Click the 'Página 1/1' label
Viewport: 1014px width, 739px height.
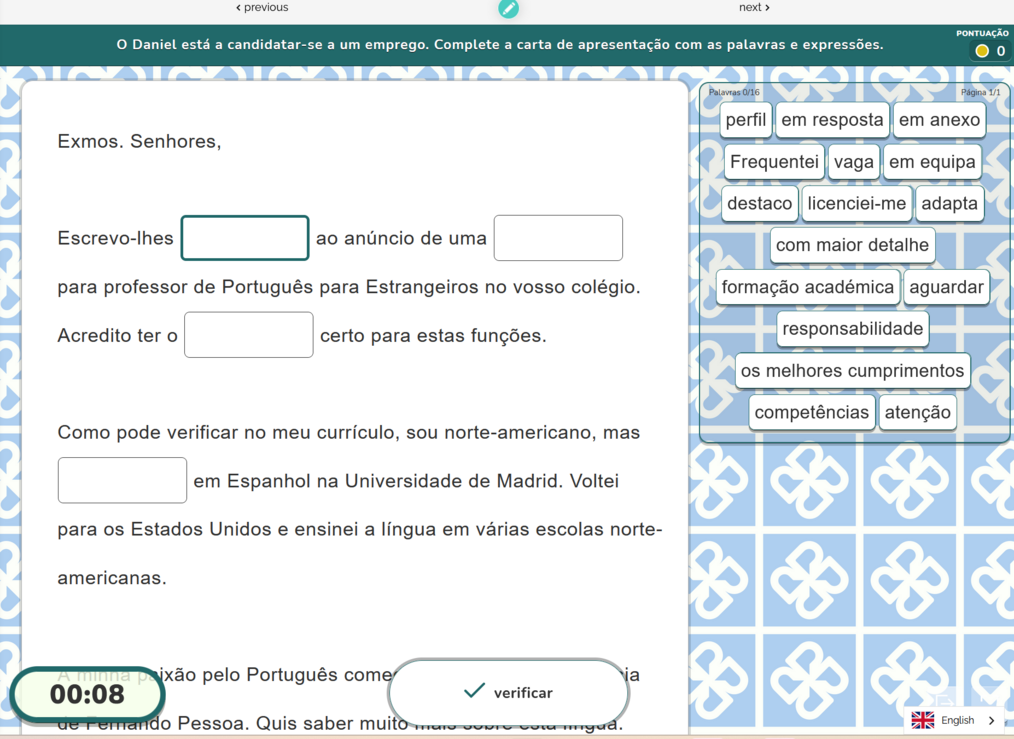[980, 92]
